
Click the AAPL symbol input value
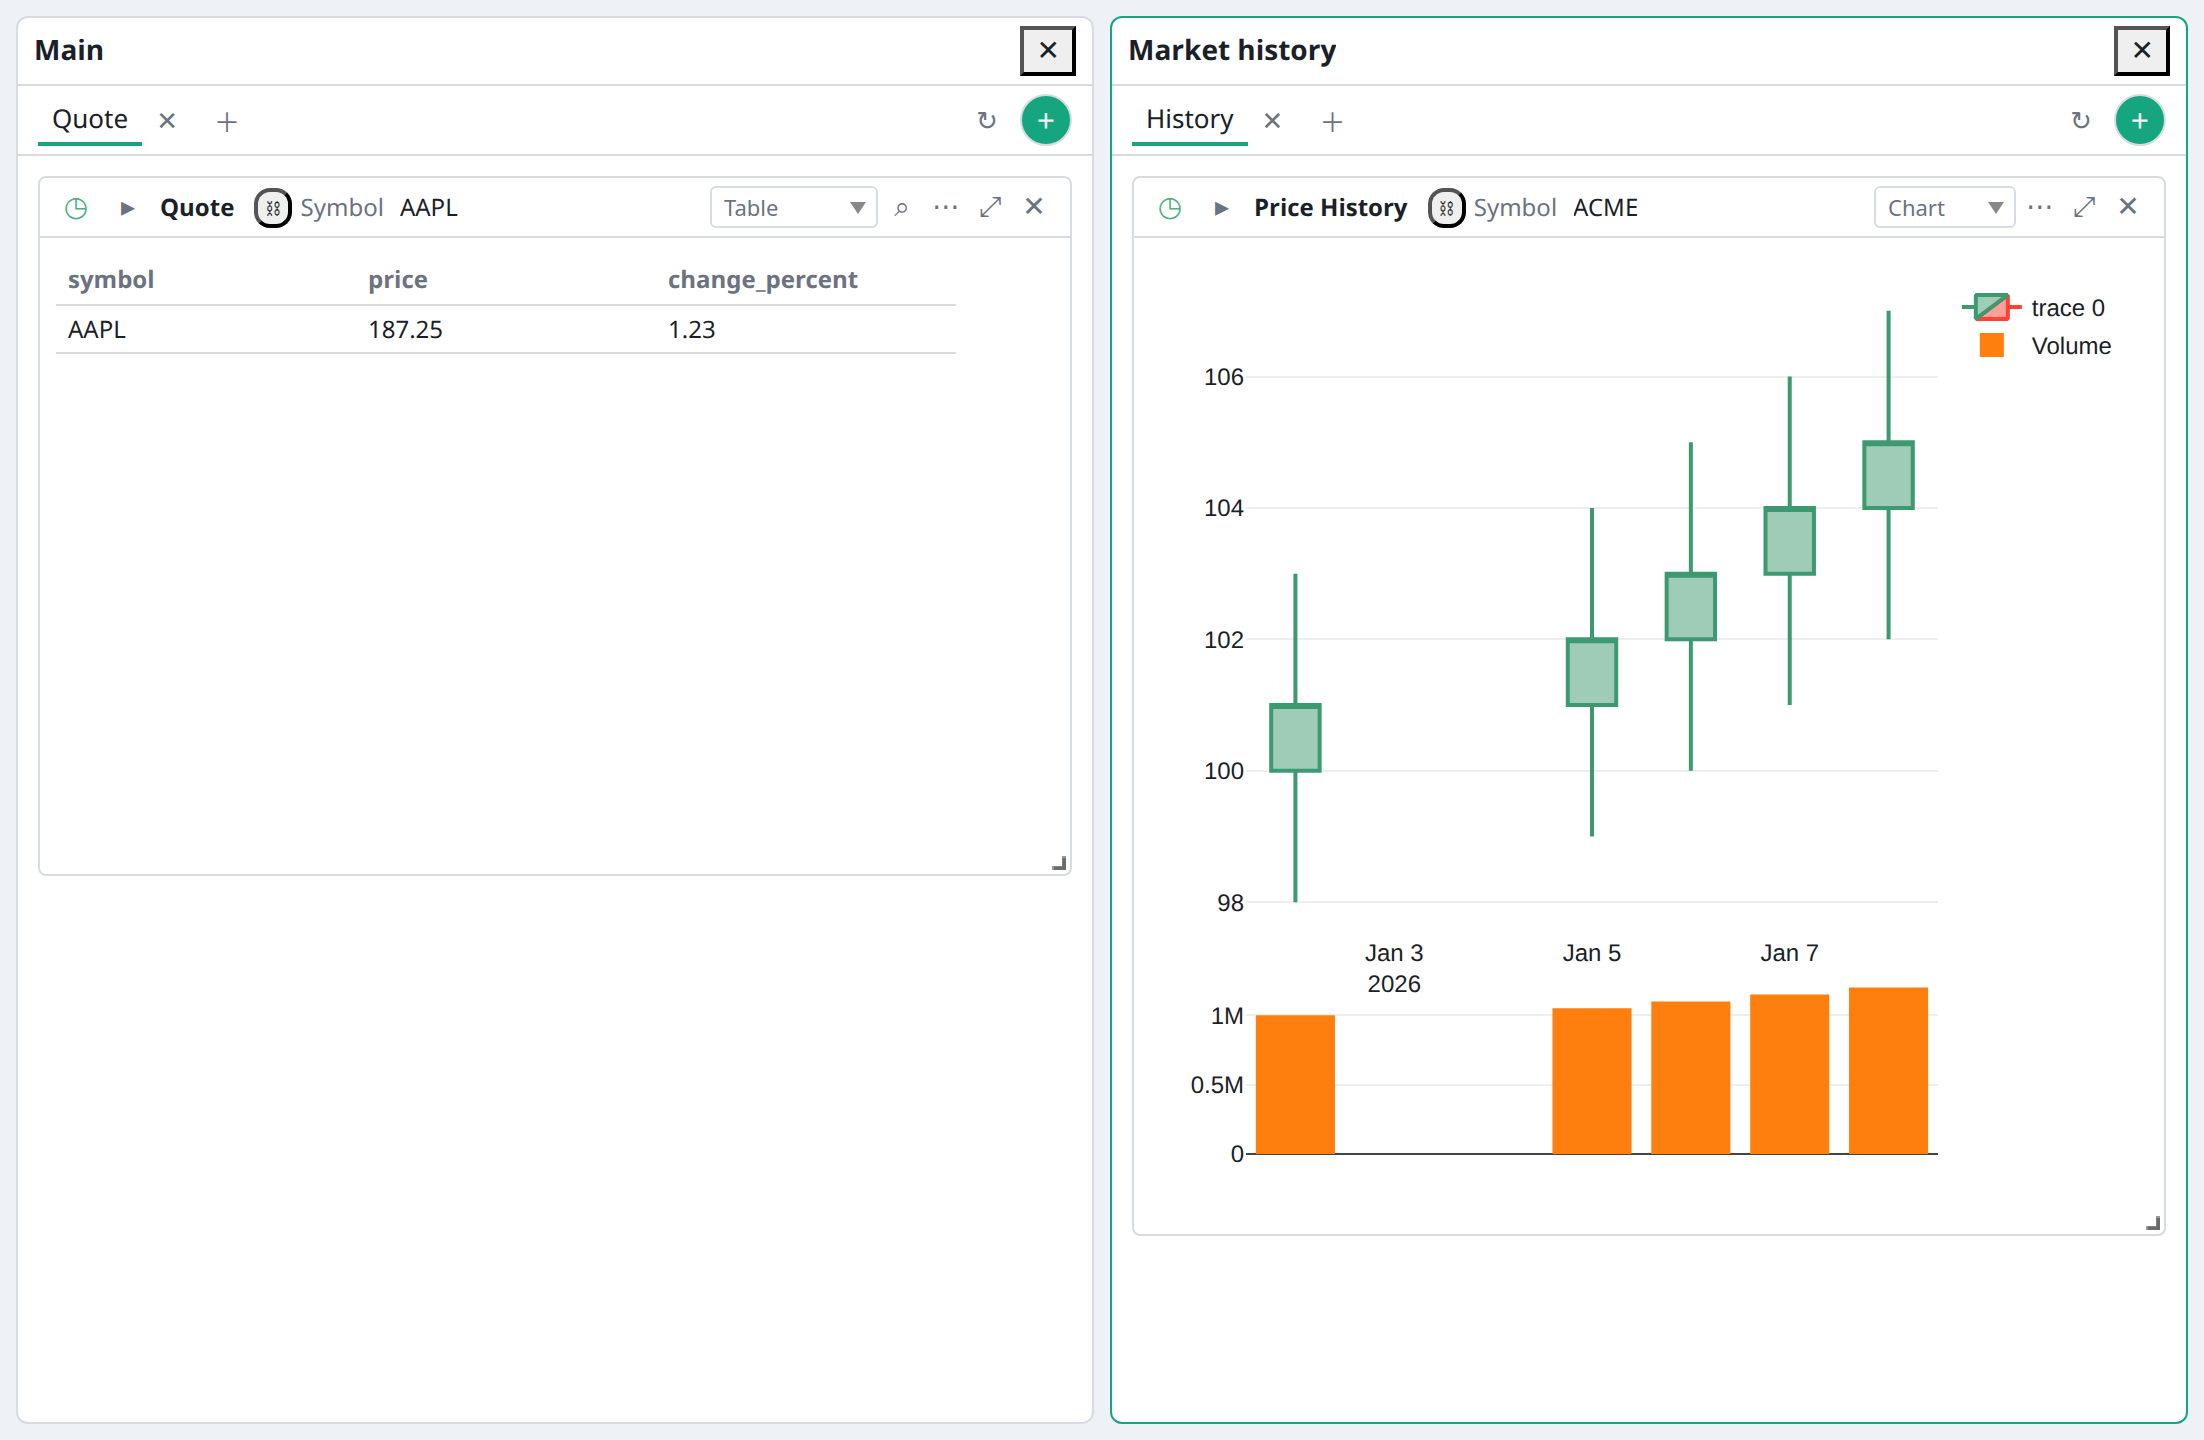(x=429, y=208)
